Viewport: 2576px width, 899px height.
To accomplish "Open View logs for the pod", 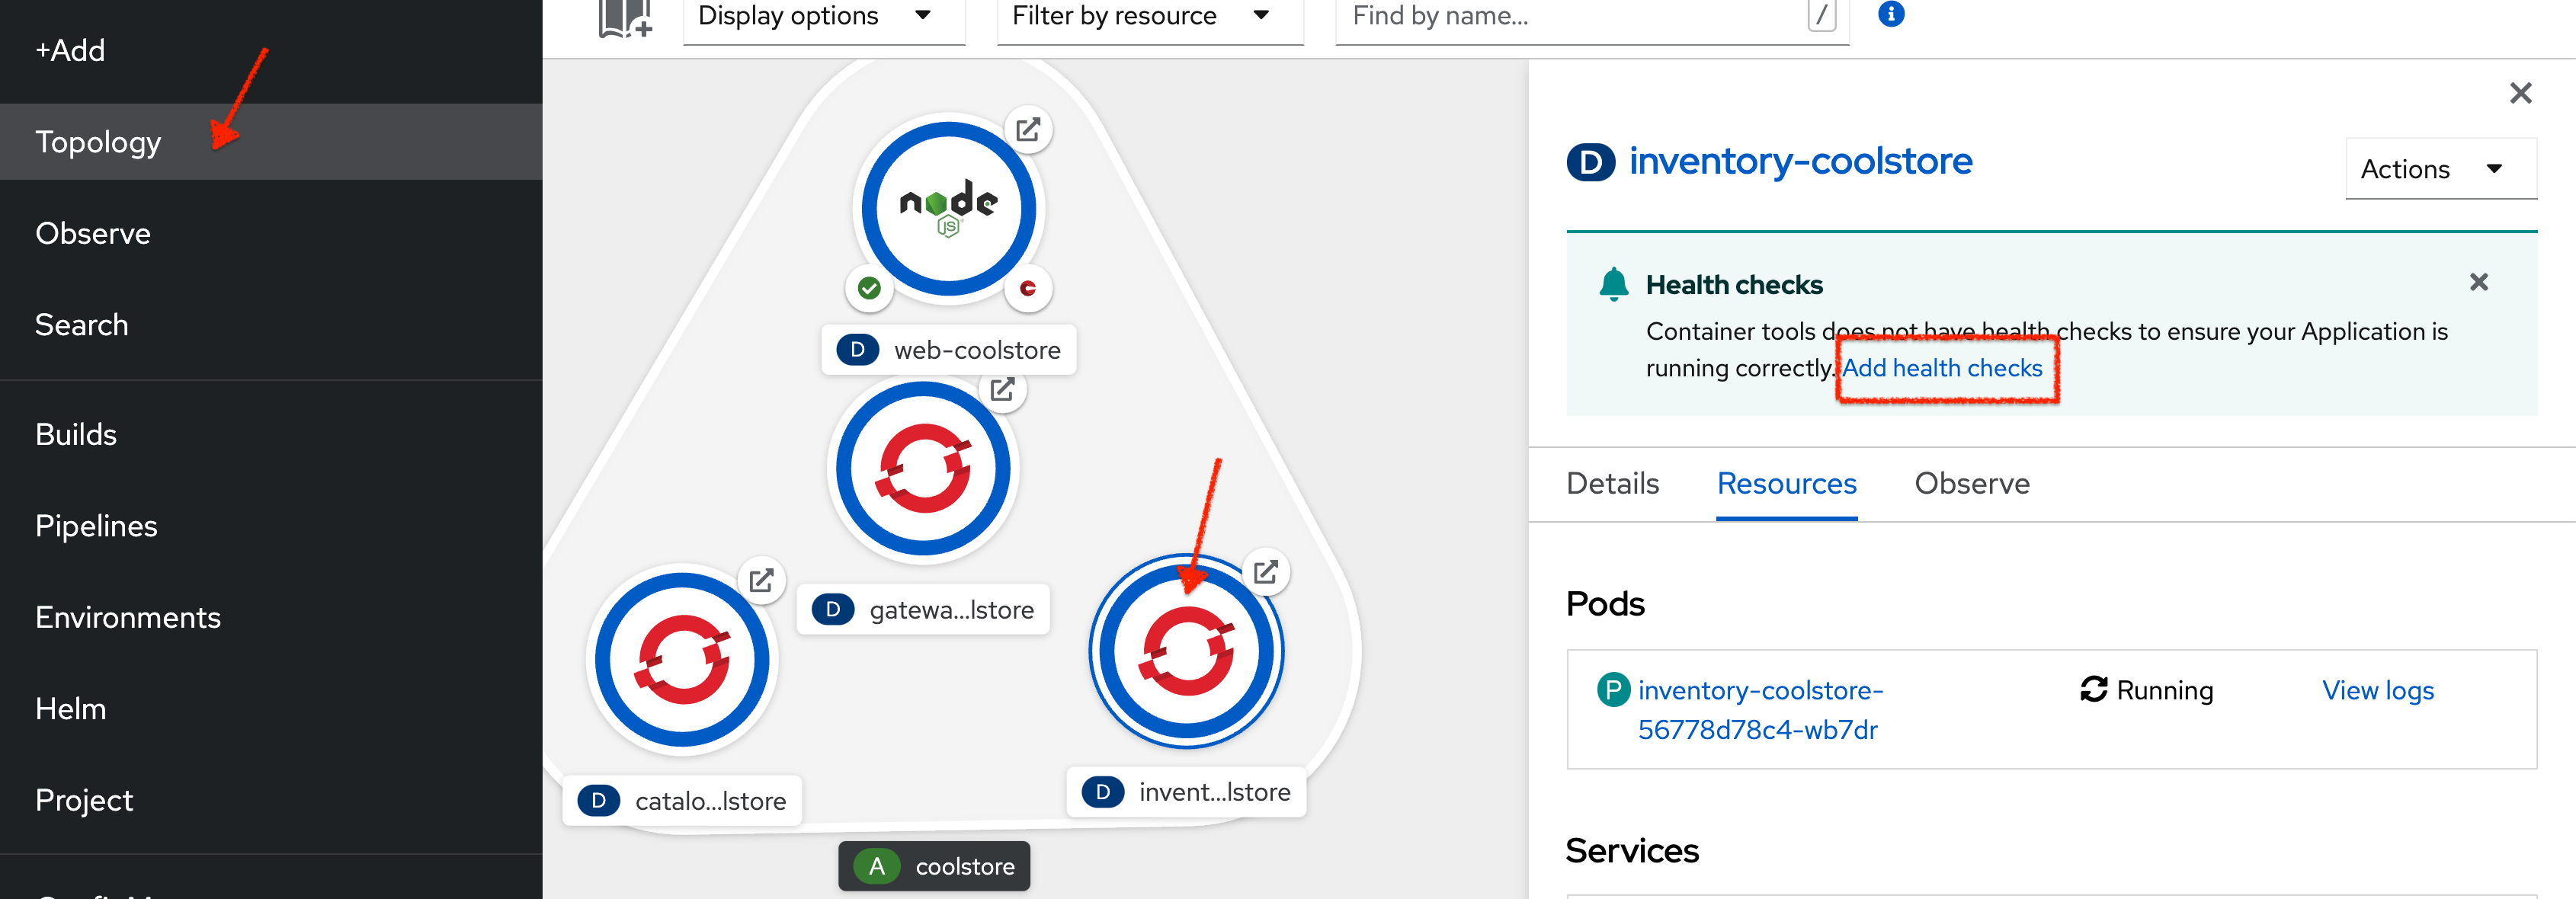I will coord(2377,690).
